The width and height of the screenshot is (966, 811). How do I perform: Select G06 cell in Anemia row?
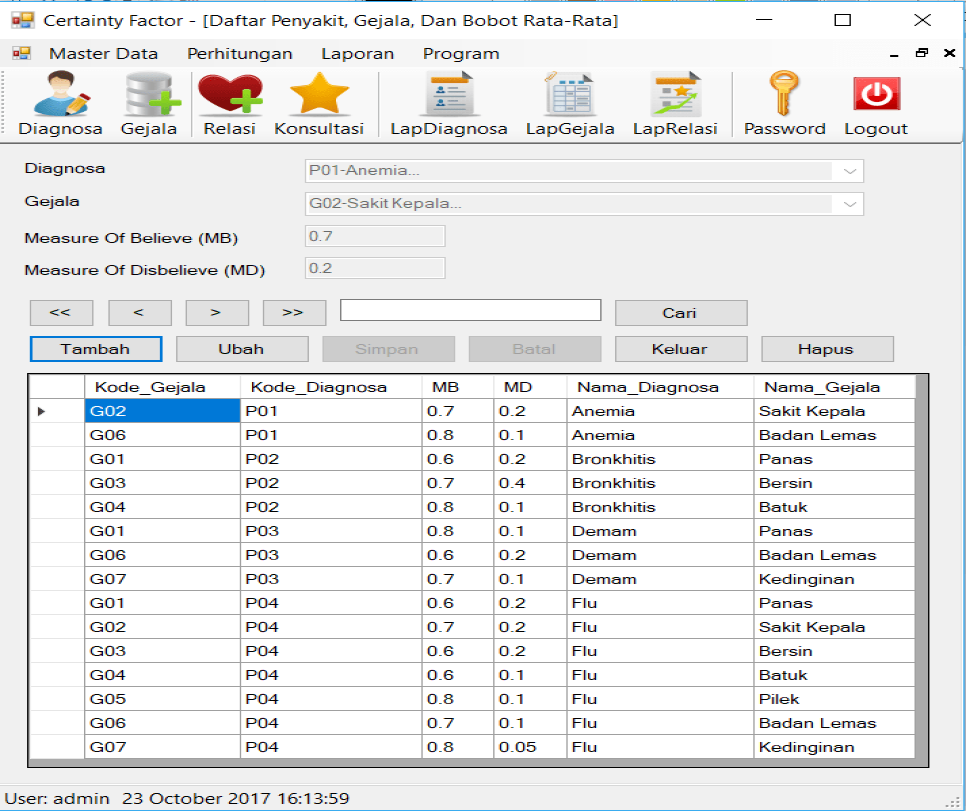[x=162, y=435]
